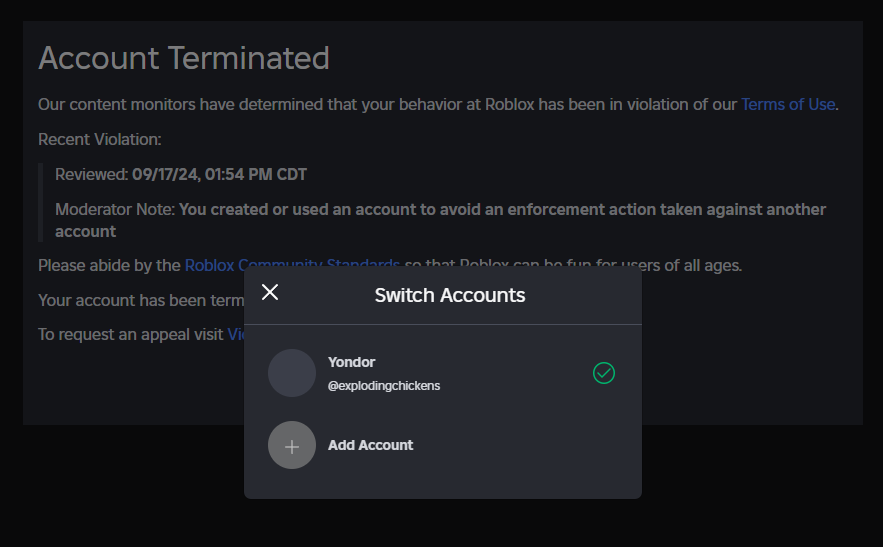Open the Terms of Use link

[788, 105]
